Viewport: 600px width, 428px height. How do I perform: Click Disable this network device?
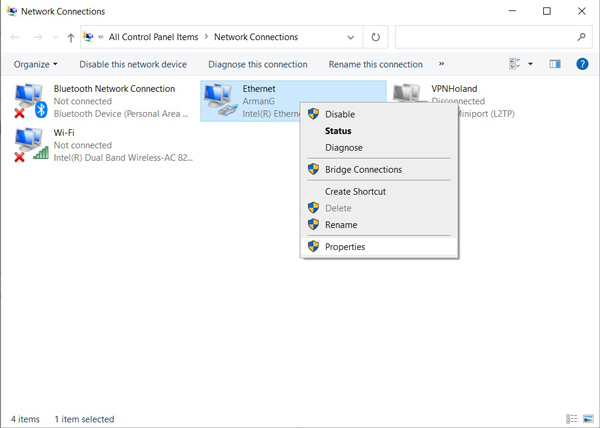pos(133,64)
